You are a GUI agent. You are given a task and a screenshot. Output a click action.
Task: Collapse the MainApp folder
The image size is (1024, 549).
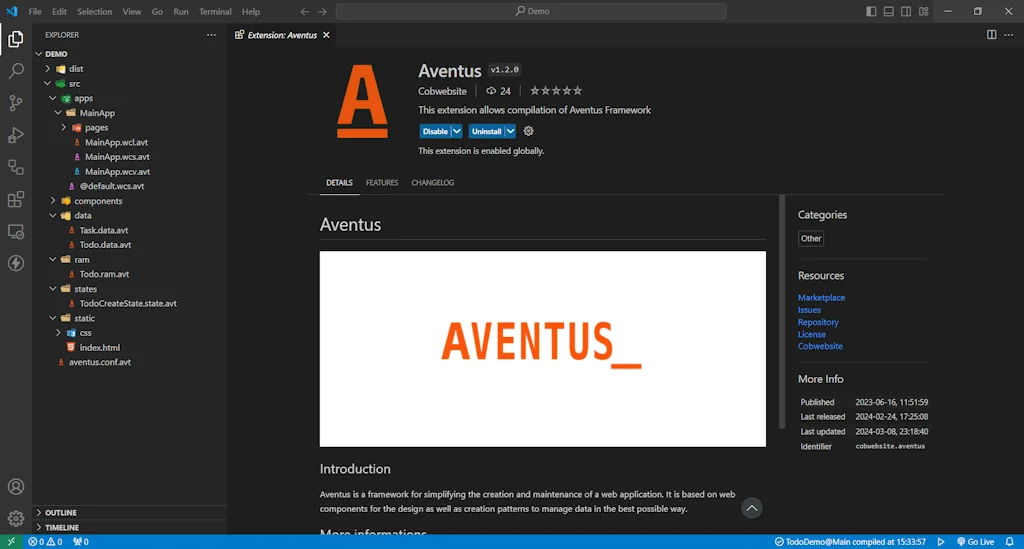coord(59,113)
